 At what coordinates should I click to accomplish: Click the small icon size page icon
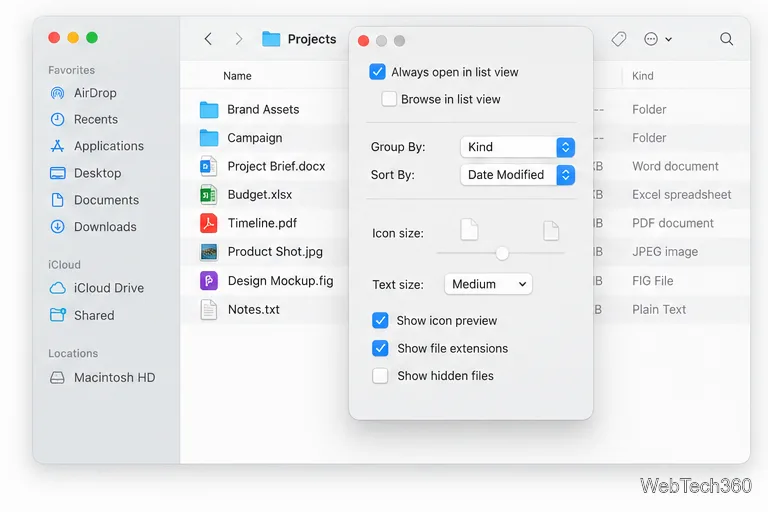(x=469, y=229)
